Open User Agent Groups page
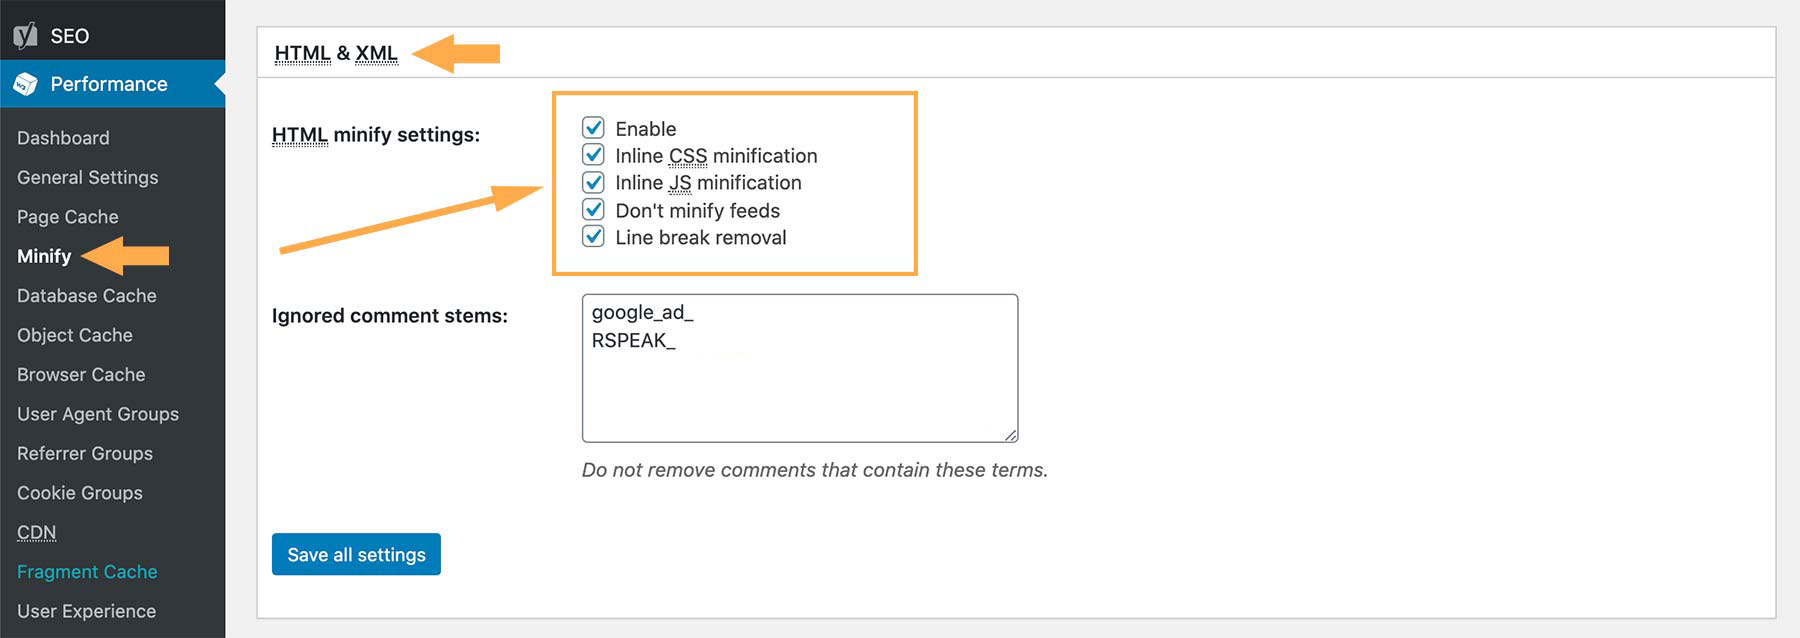This screenshot has height=638, width=1800. point(97,414)
